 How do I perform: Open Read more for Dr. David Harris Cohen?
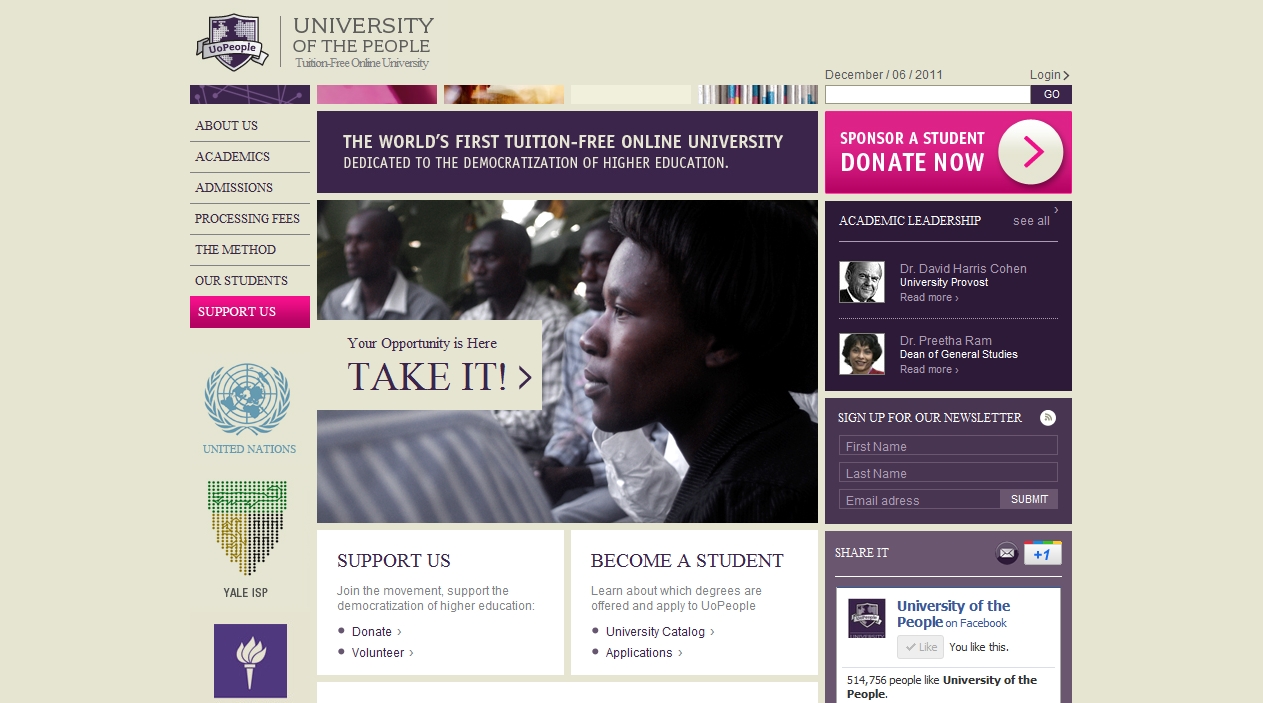[x=928, y=298]
